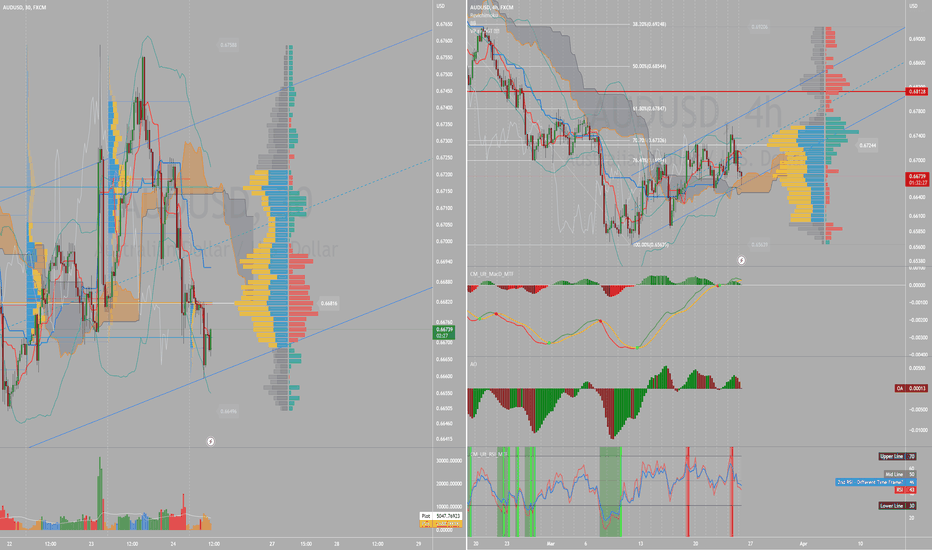
Task: Click the lightning event icon on 4h chart
Action: click(742, 260)
